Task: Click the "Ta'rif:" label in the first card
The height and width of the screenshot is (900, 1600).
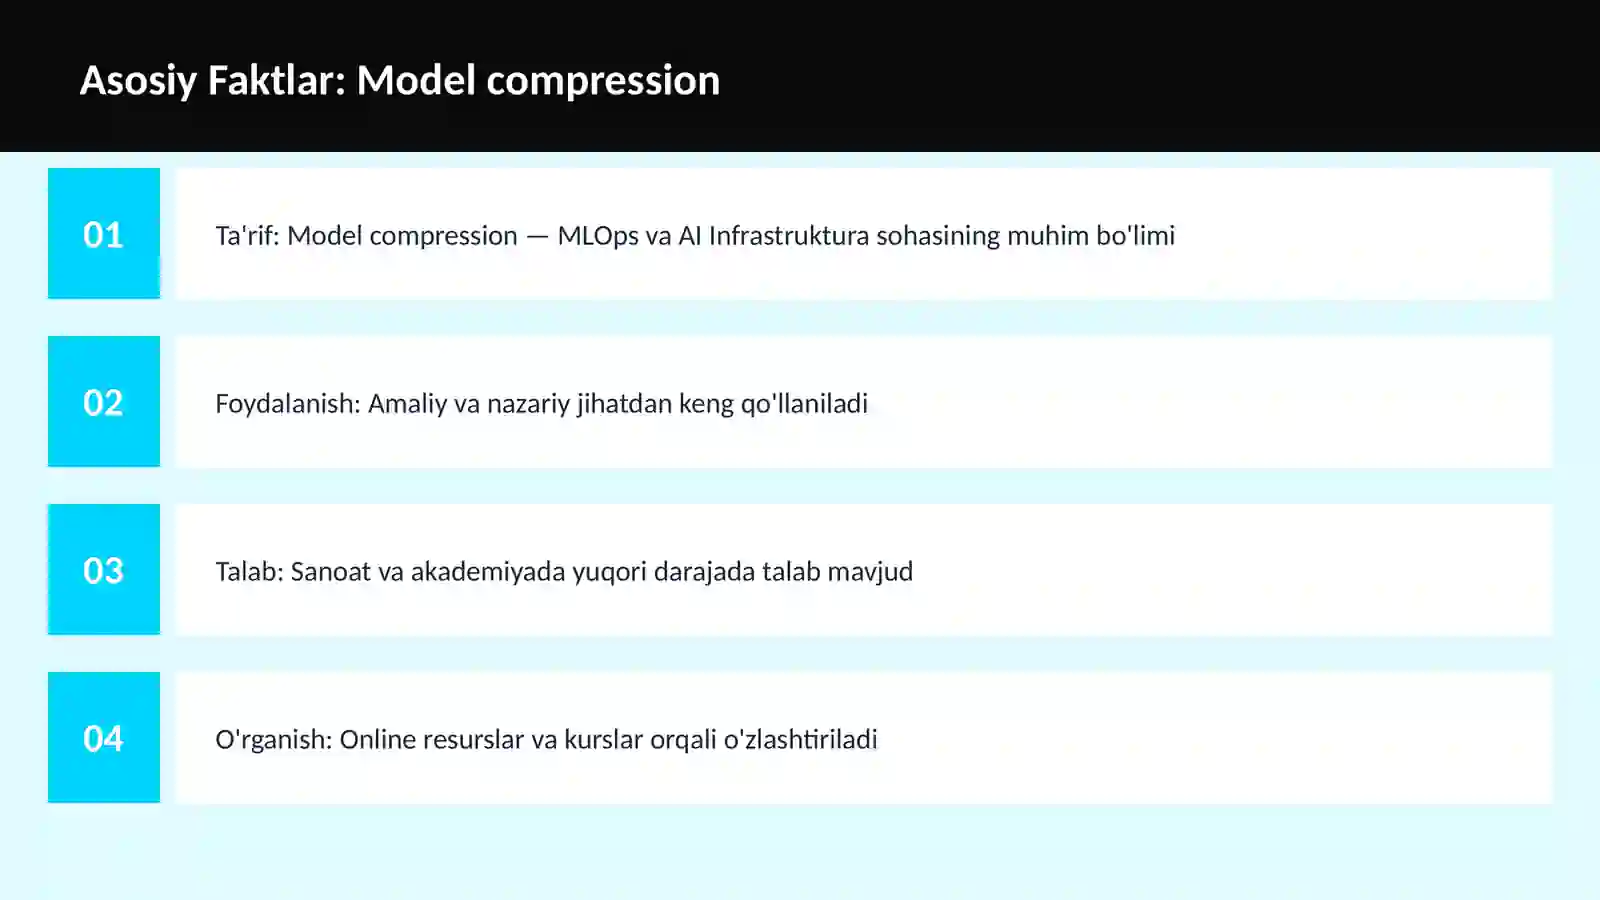Action: 247,235
